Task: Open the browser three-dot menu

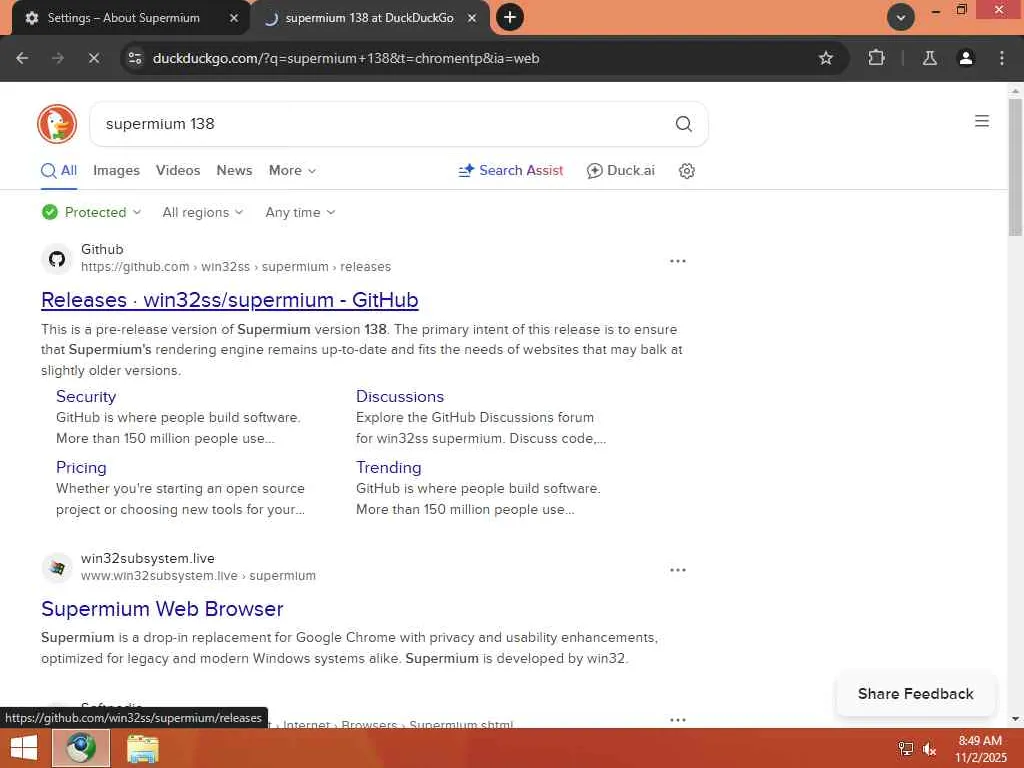Action: point(1002,58)
